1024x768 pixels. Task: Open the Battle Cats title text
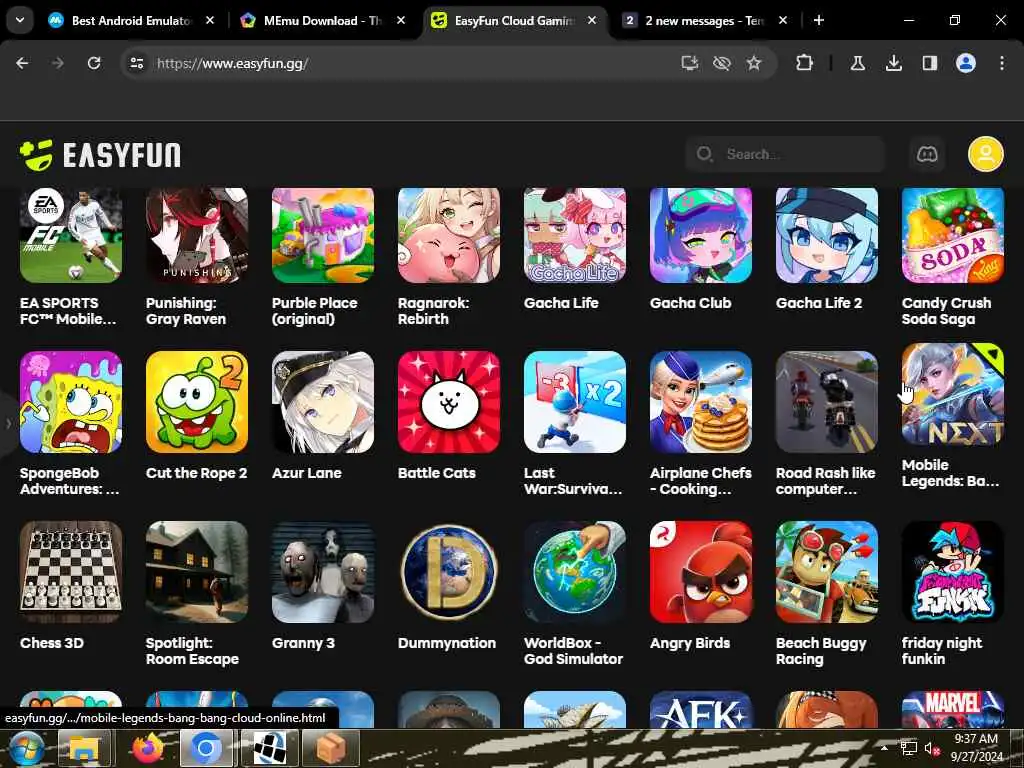[437, 473]
